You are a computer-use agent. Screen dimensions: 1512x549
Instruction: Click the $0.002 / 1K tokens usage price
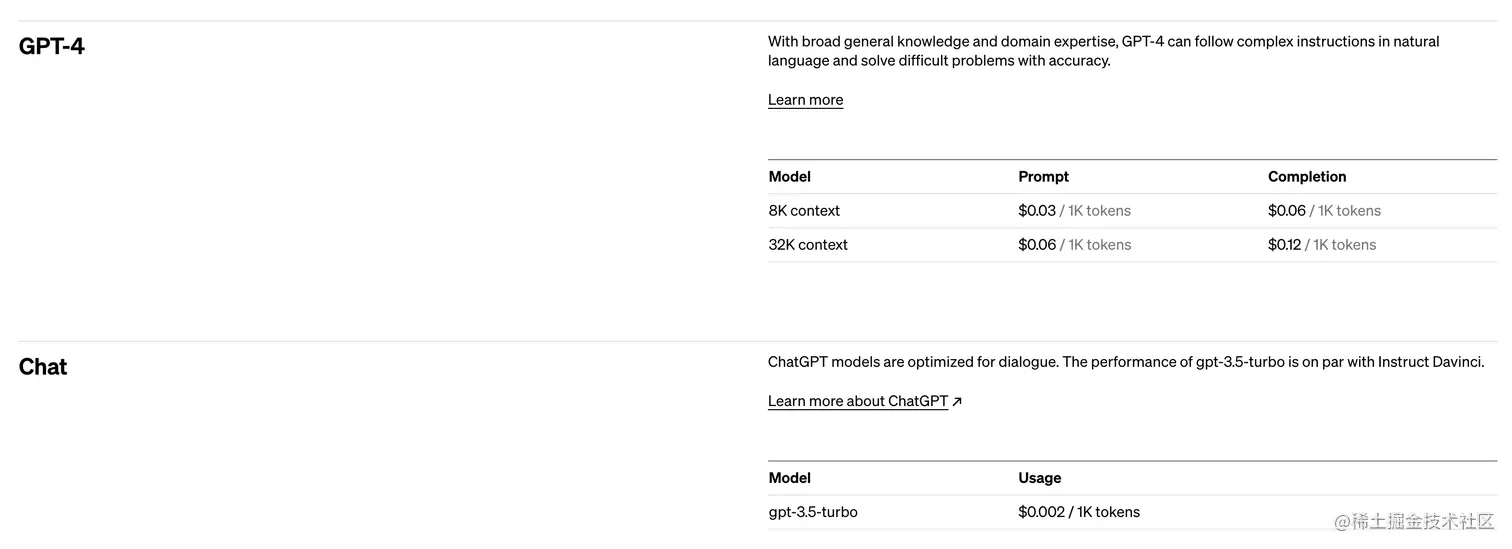point(1079,512)
